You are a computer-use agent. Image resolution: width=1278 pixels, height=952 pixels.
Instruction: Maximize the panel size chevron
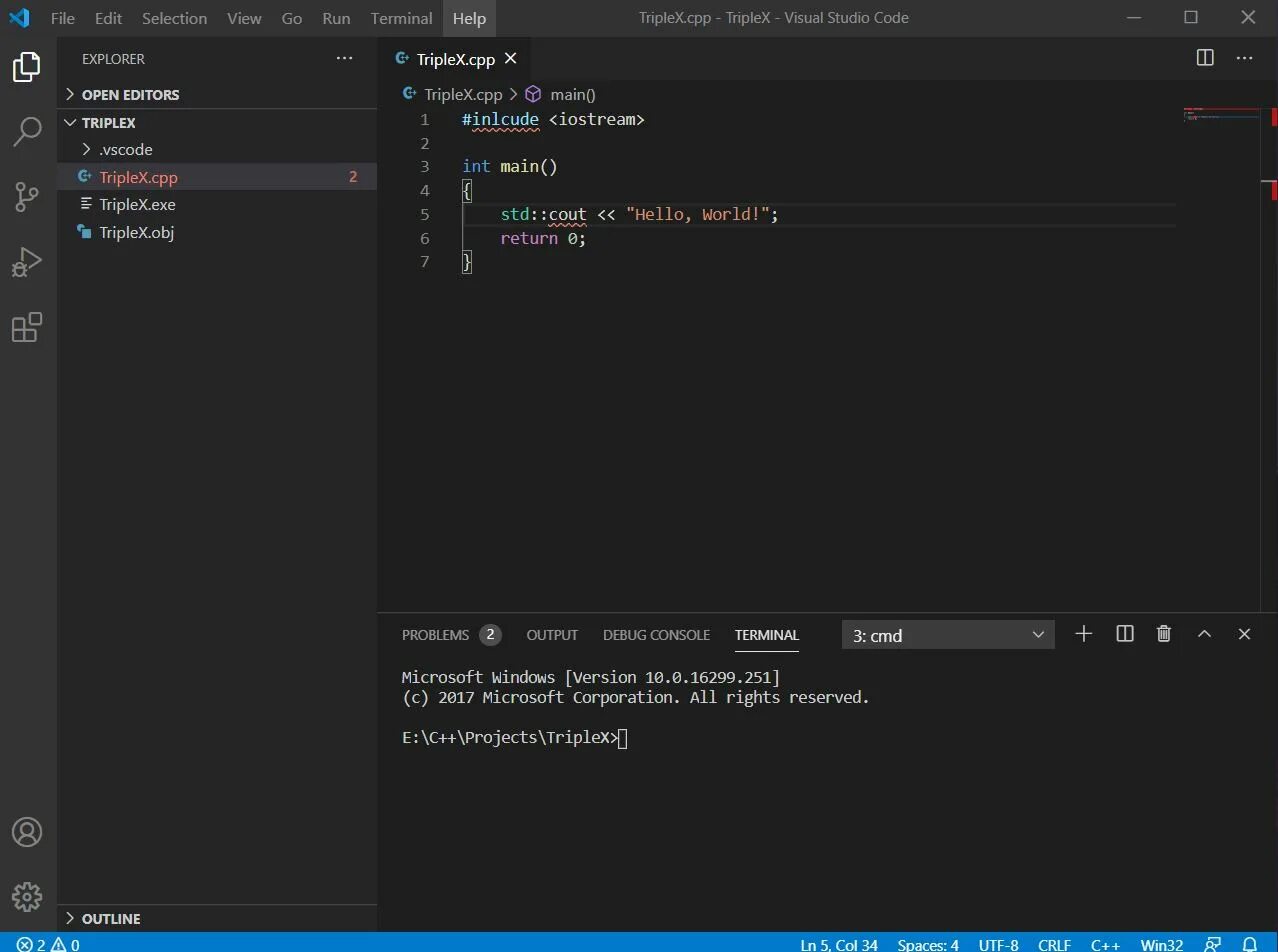pyautogui.click(x=1205, y=634)
